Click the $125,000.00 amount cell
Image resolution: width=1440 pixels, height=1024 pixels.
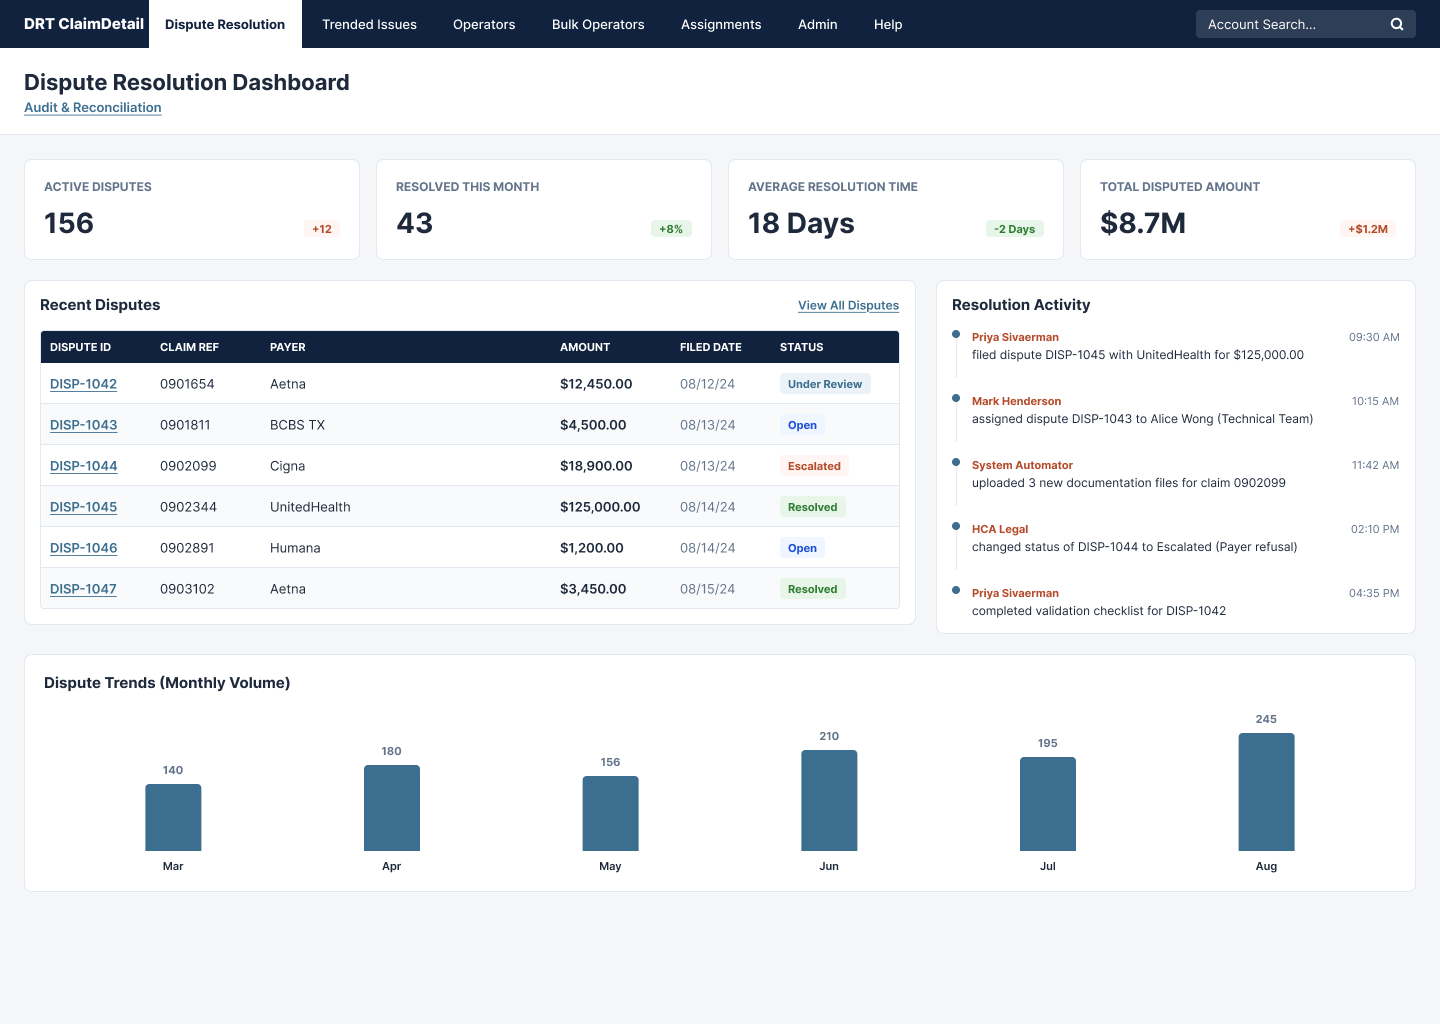[x=600, y=507]
